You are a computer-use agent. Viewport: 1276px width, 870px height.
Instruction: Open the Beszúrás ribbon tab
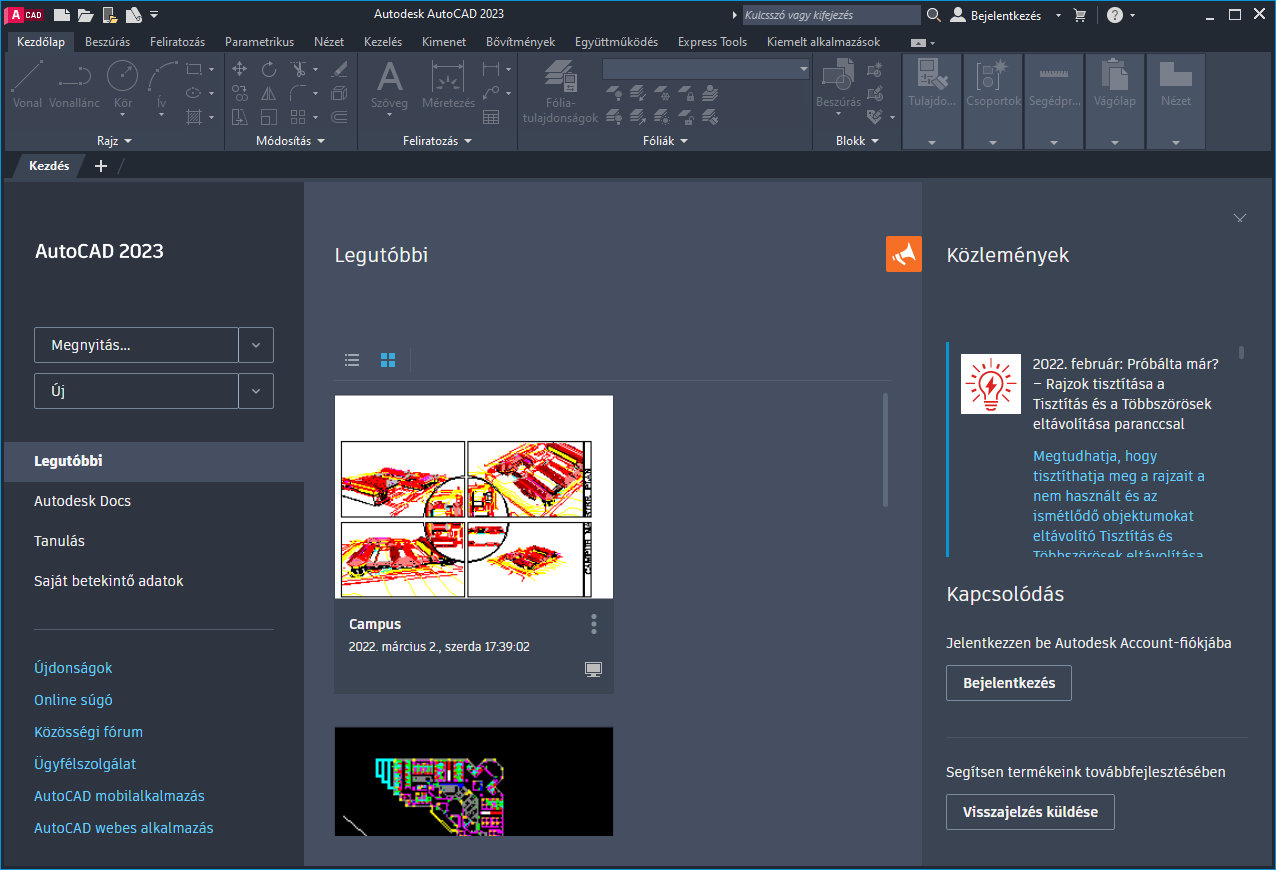[x=107, y=42]
